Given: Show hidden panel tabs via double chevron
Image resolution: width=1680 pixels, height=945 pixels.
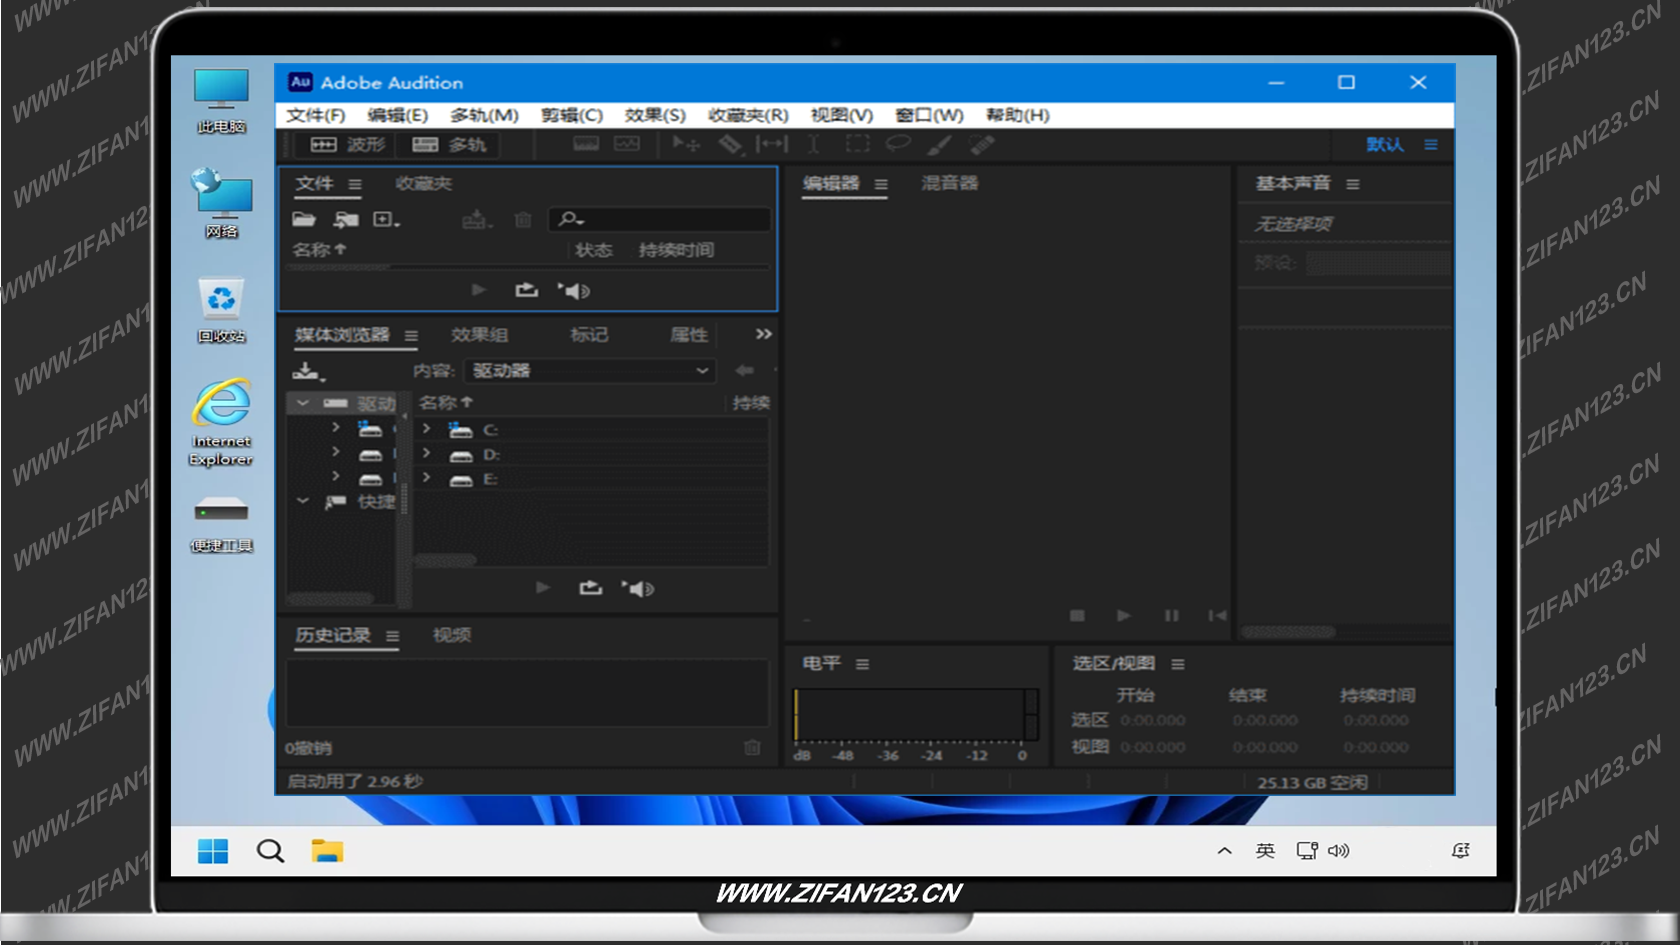Looking at the screenshot, I should click(764, 334).
